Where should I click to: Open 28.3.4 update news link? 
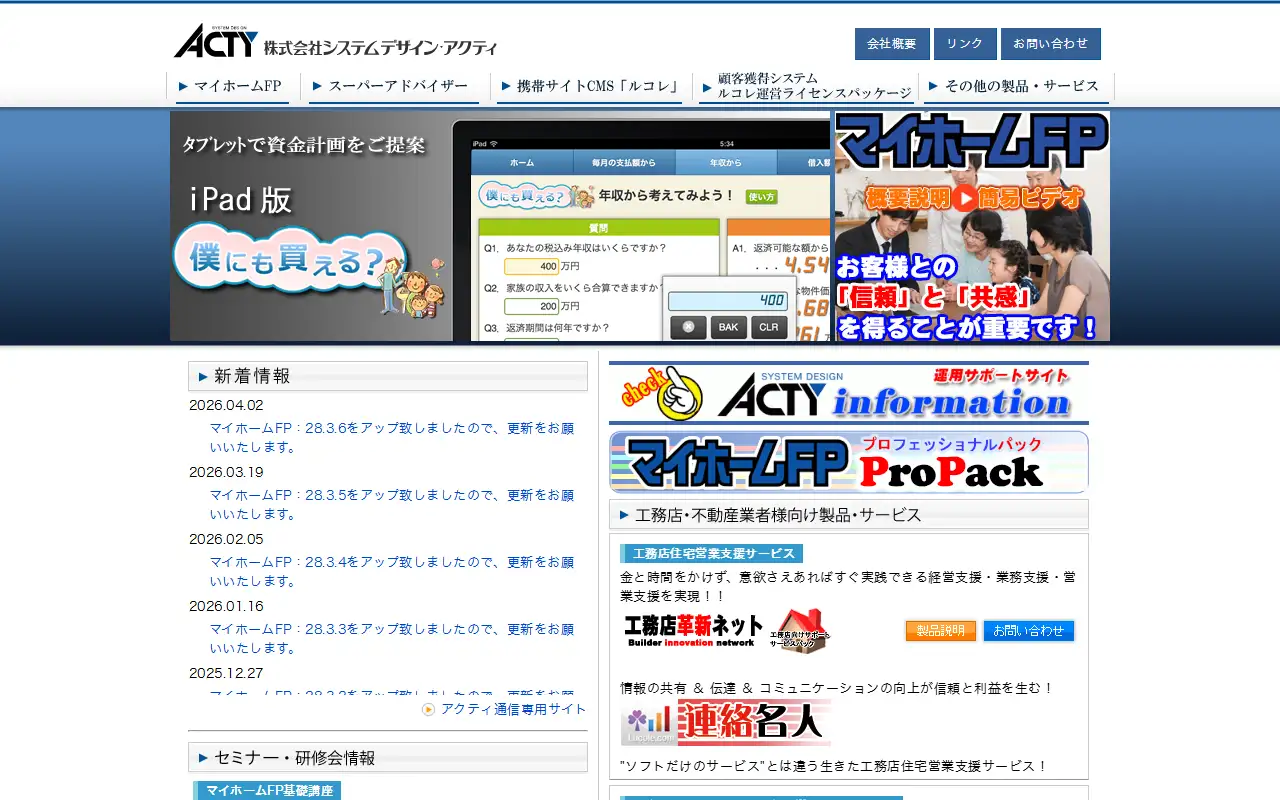click(x=392, y=572)
